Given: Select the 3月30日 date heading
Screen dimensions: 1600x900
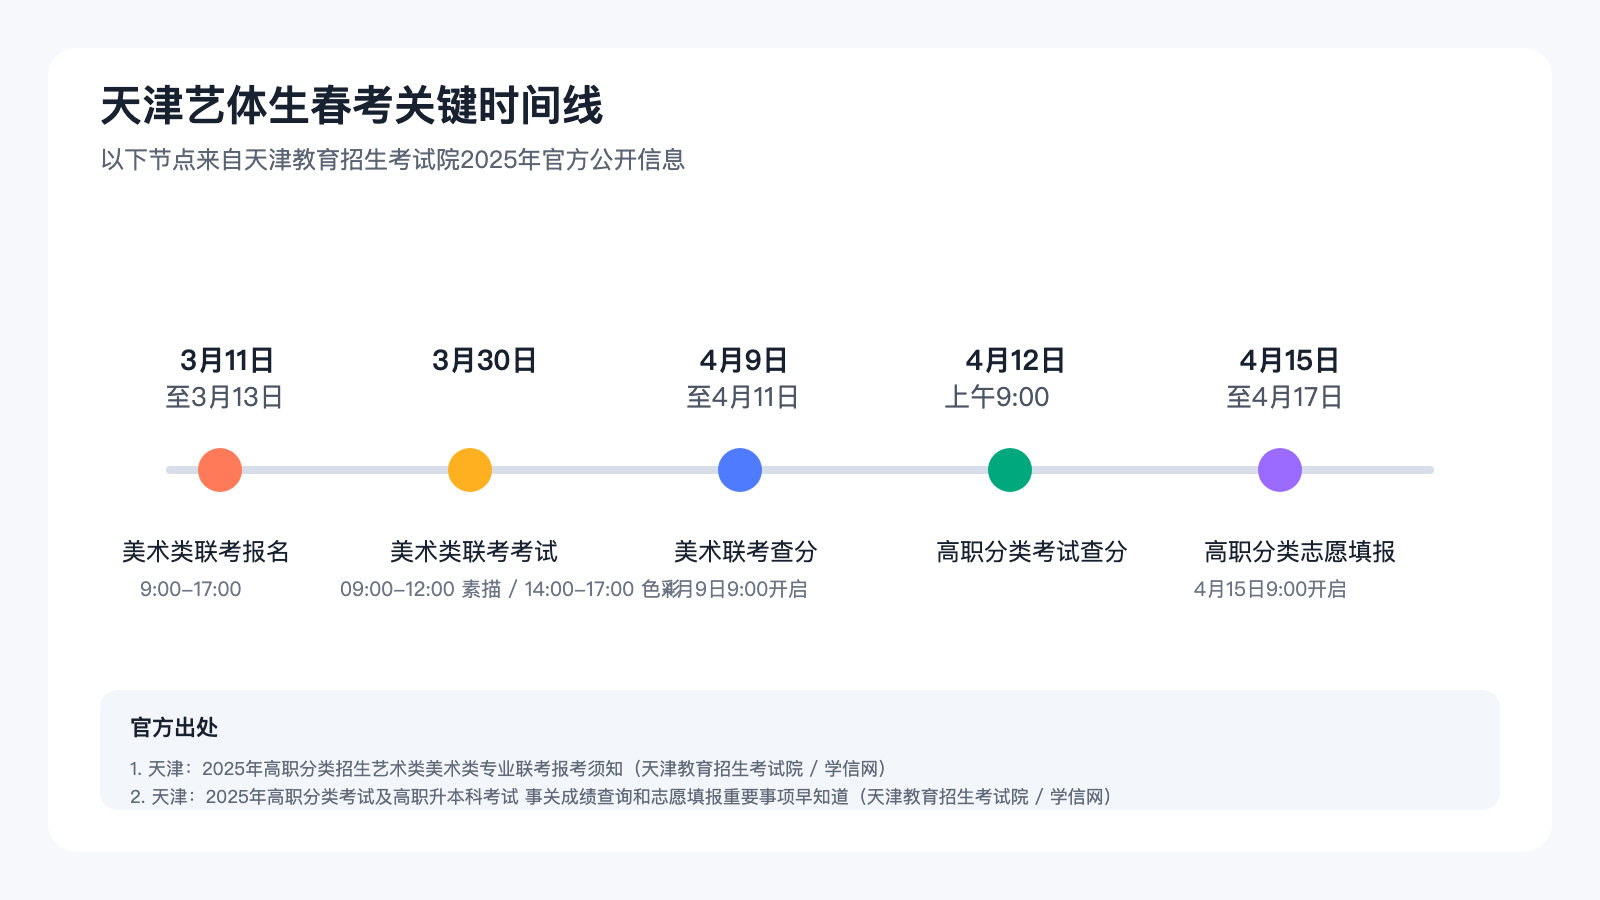Looking at the screenshot, I should click(x=485, y=360).
